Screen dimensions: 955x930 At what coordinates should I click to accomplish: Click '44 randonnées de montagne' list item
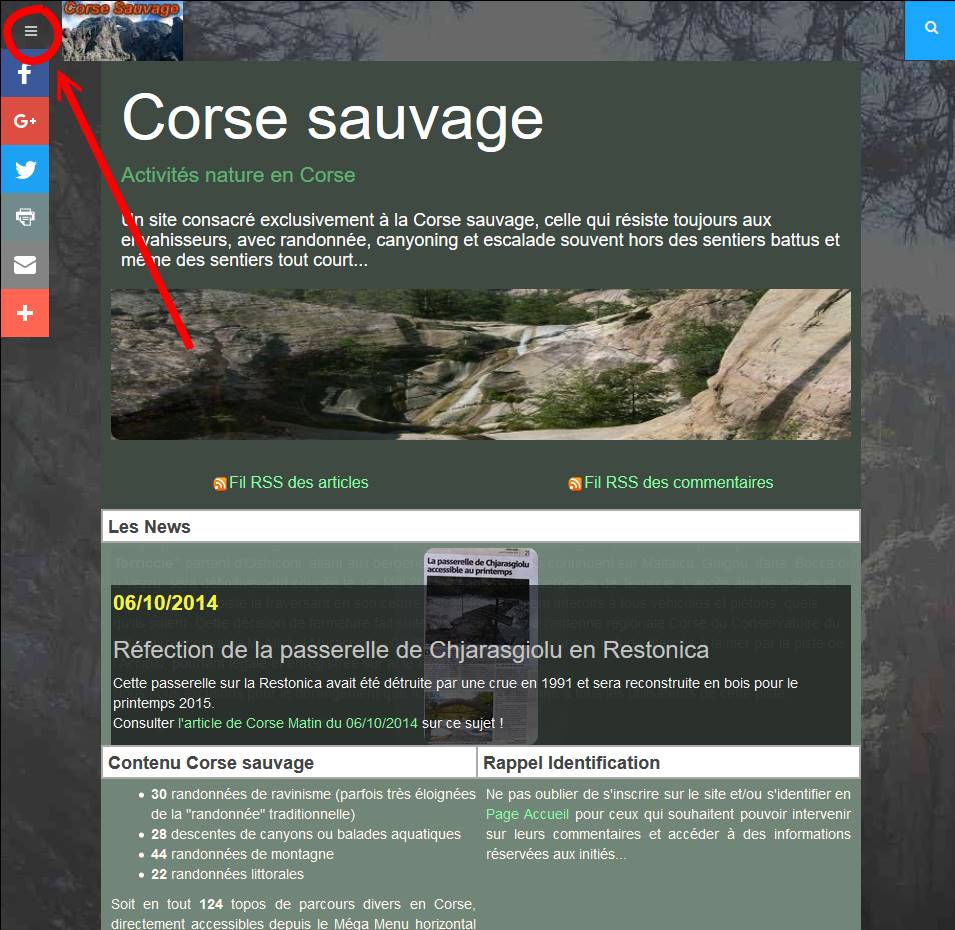tap(242, 854)
